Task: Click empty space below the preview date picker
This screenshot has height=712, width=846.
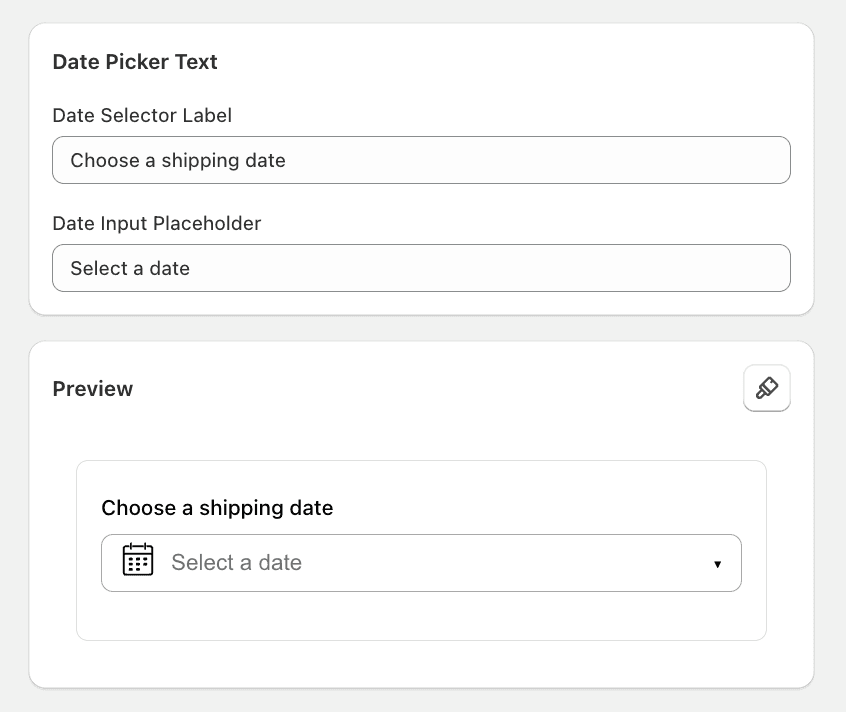Action: pyautogui.click(x=420, y=617)
